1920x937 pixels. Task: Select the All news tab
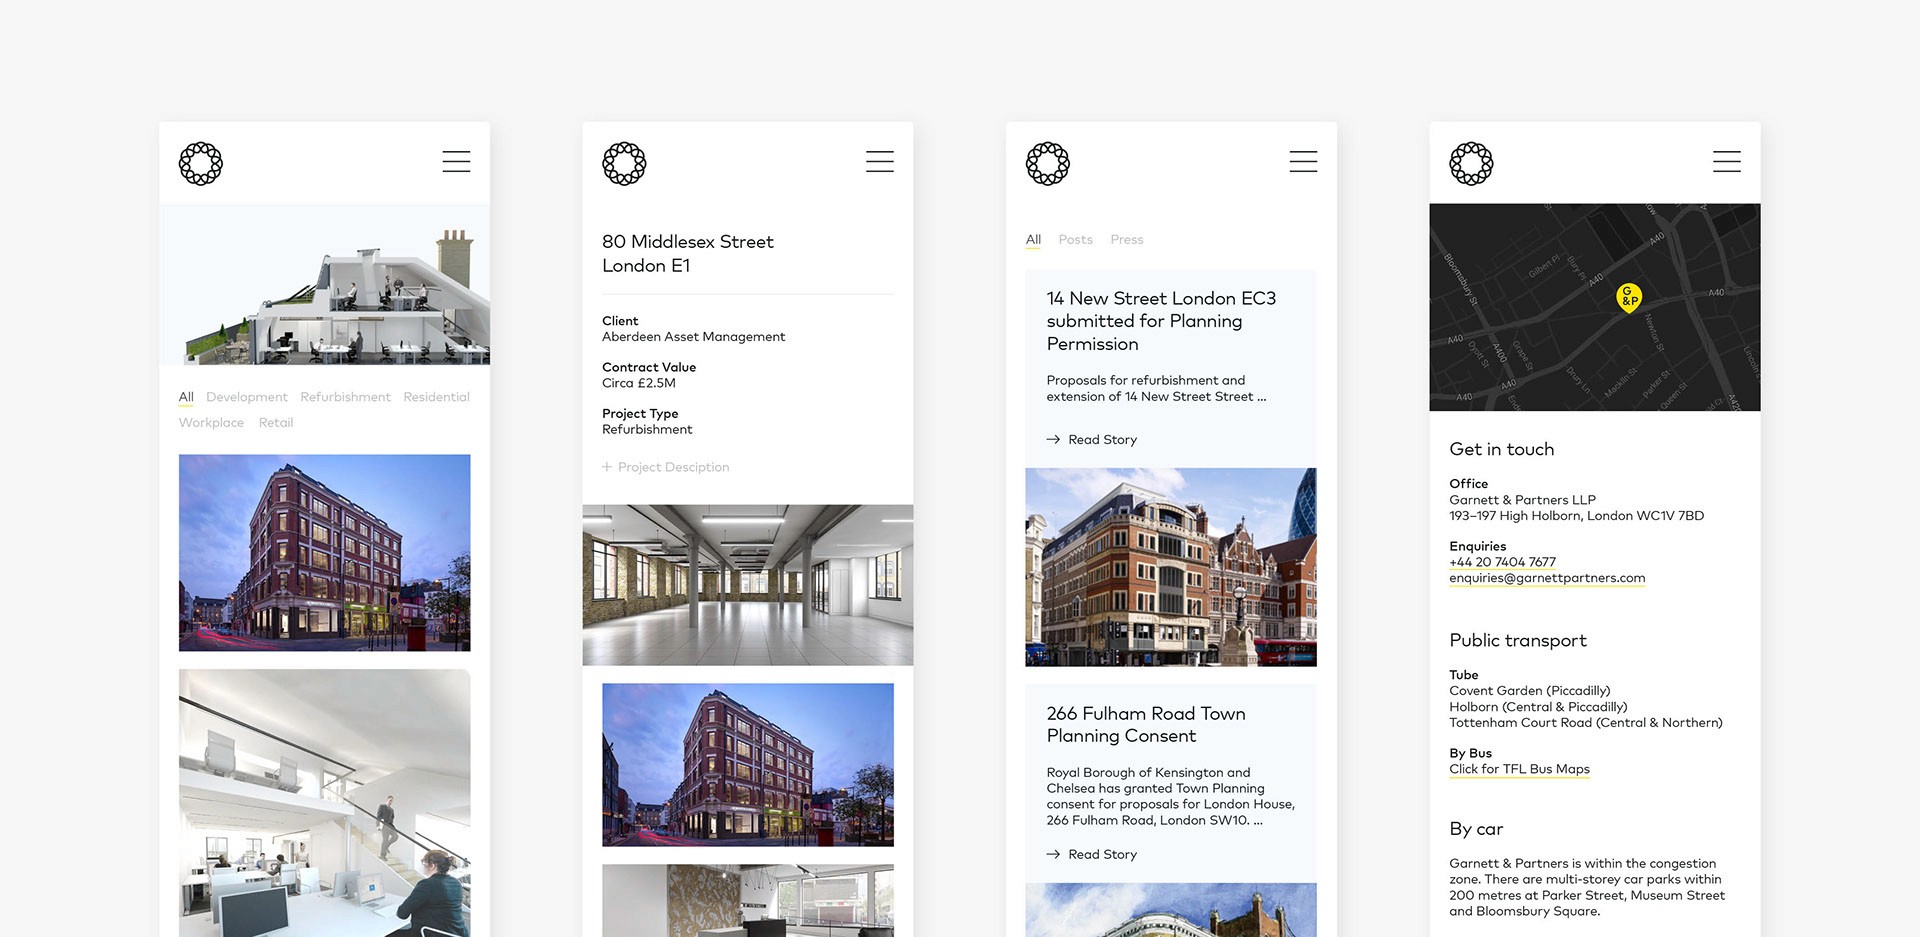[1033, 240]
